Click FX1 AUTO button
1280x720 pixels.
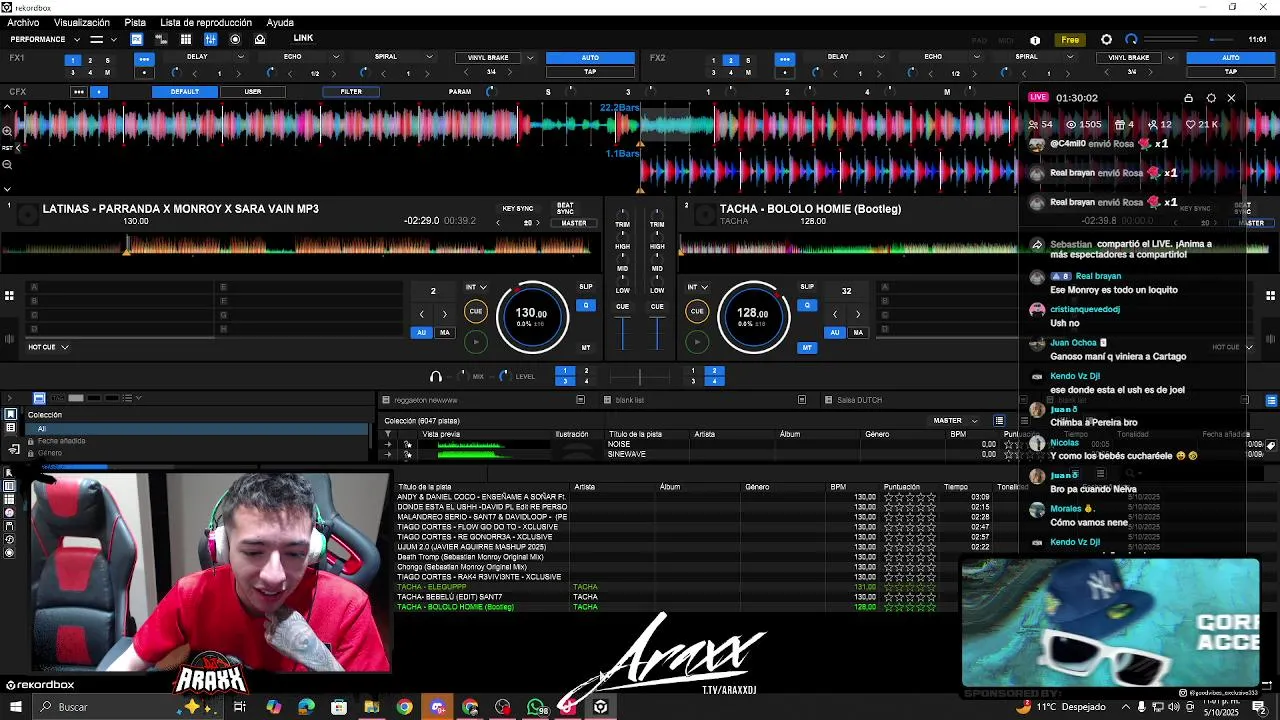tap(590, 58)
